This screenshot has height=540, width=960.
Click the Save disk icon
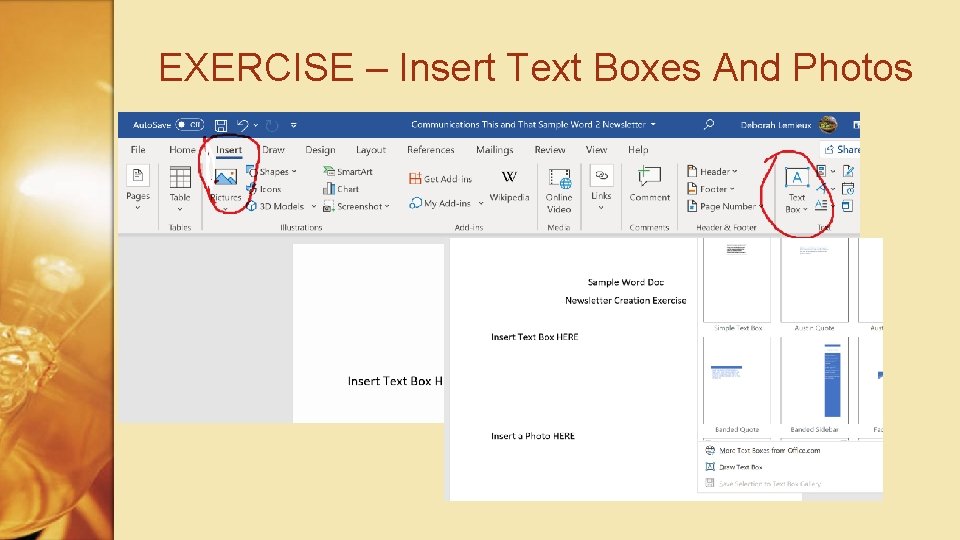coord(221,126)
